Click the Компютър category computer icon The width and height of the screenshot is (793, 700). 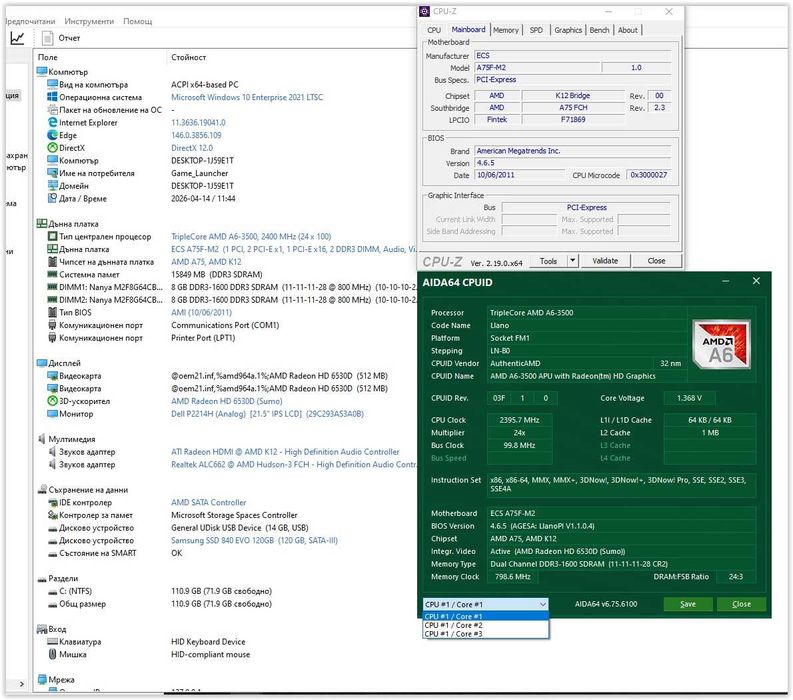coord(42,72)
